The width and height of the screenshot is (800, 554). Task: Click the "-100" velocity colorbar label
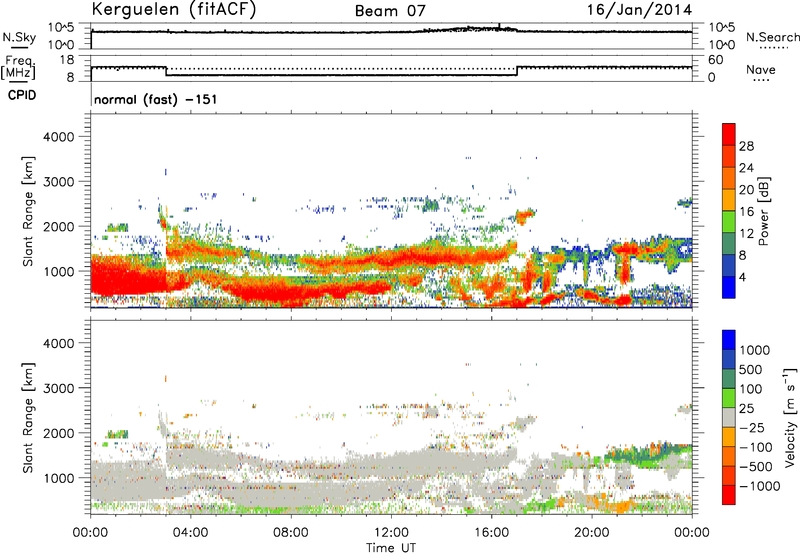(757, 447)
